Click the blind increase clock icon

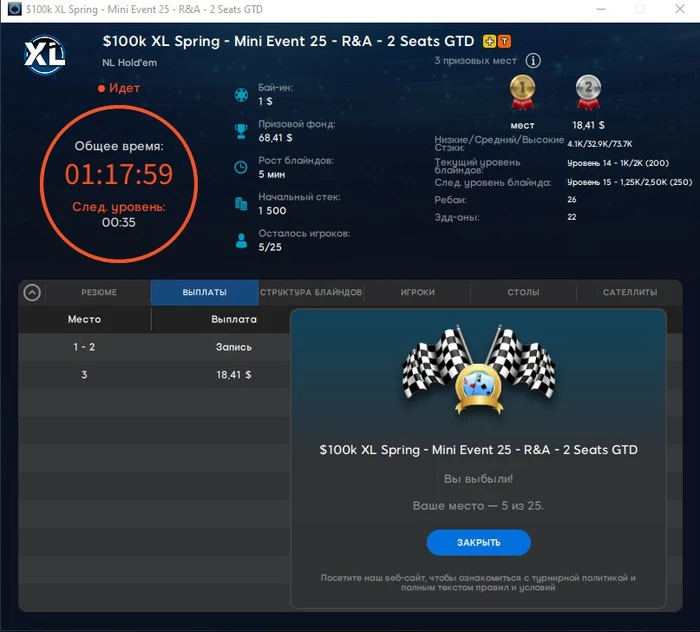click(x=241, y=167)
